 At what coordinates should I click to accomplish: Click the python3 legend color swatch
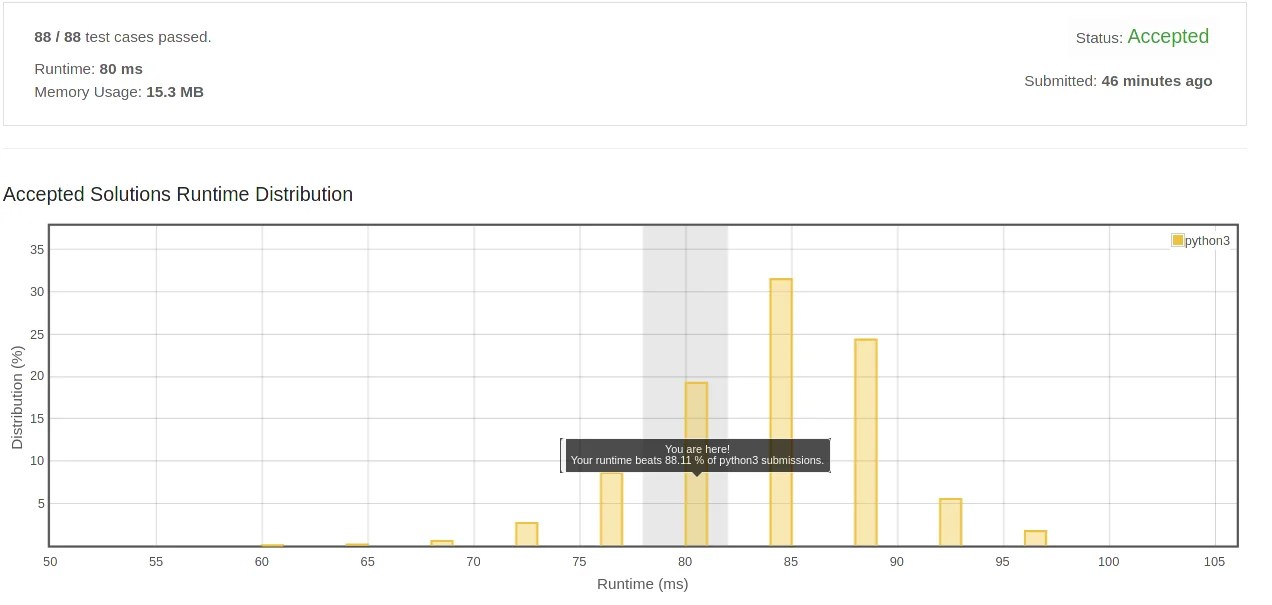[x=1177, y=240]
